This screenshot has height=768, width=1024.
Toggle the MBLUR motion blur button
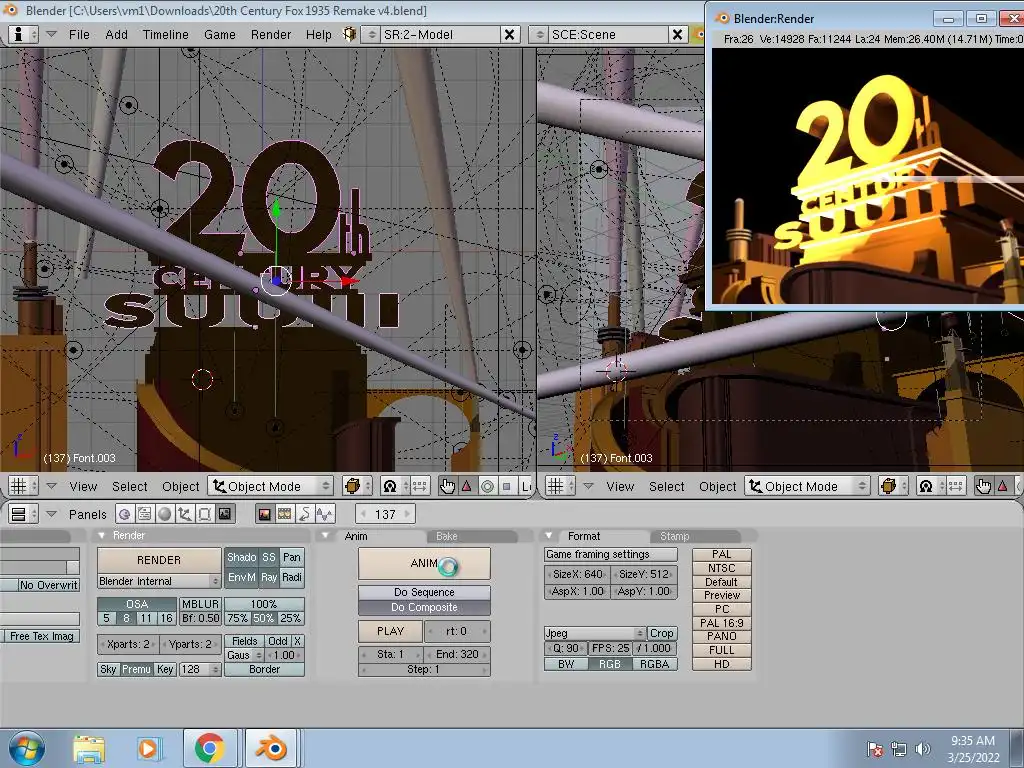tap(200, 604)
